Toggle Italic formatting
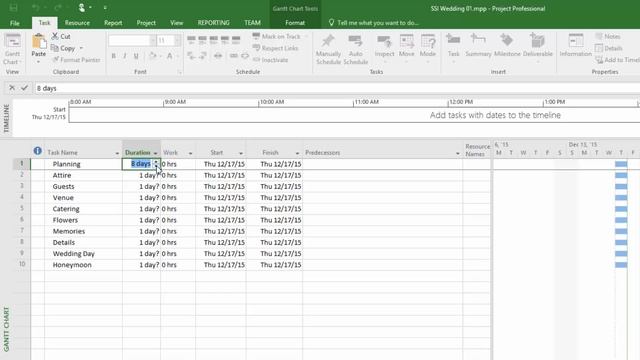640x360 pixels. 124,56
